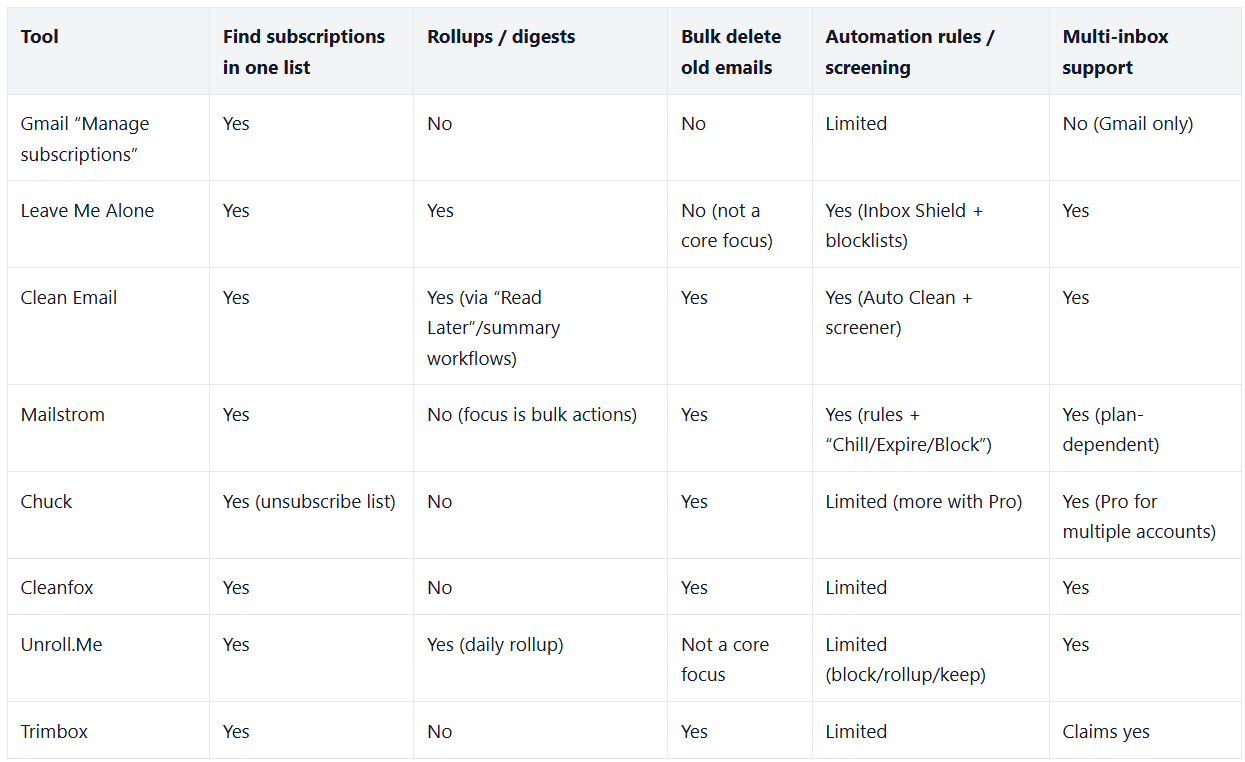Screen dimensions: 1245x762
Task: Click the "Cleanfox" tool name cell
Action: (57, 588)
